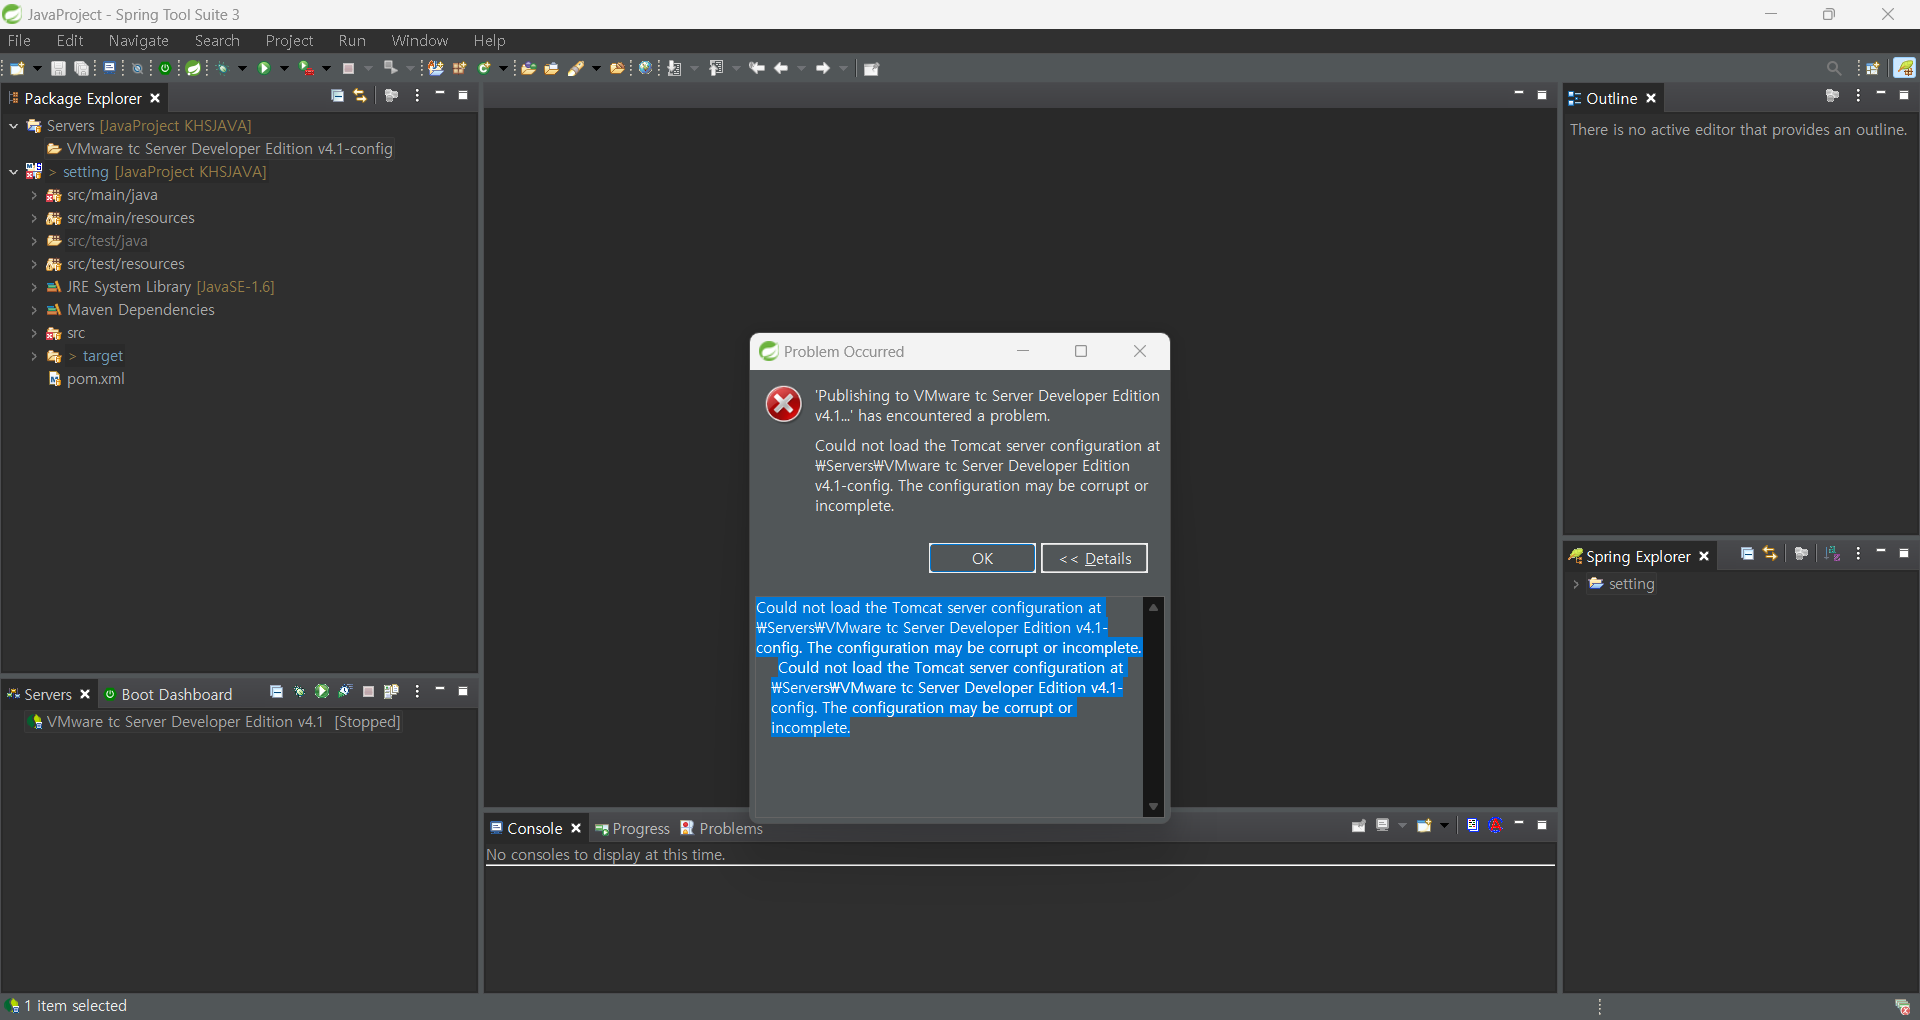Close the Package Explorer tab
The width and height of the screenshot is (1920, 1020).
coord(155,98)
